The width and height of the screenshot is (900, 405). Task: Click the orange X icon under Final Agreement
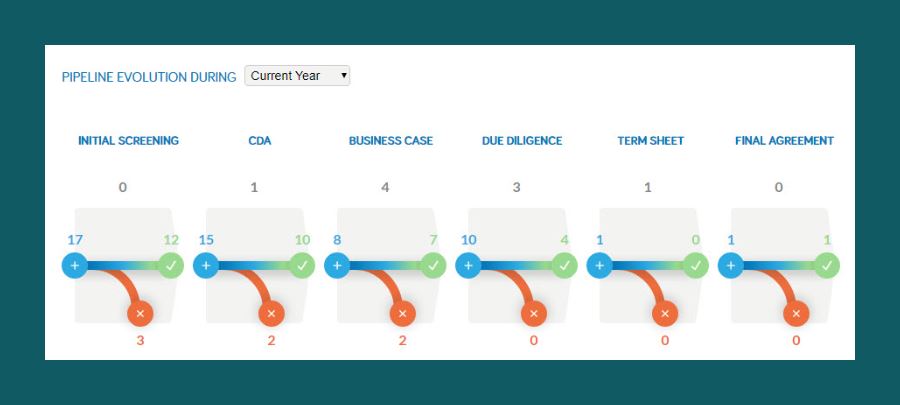coord(797,314)
